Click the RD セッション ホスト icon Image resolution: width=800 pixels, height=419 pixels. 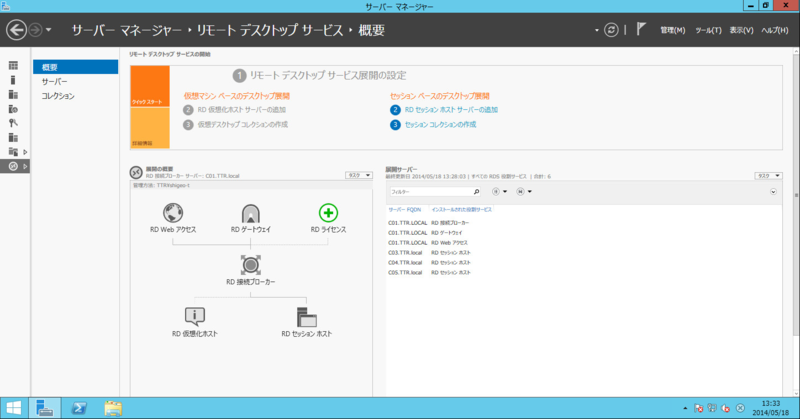click(307, 317)
